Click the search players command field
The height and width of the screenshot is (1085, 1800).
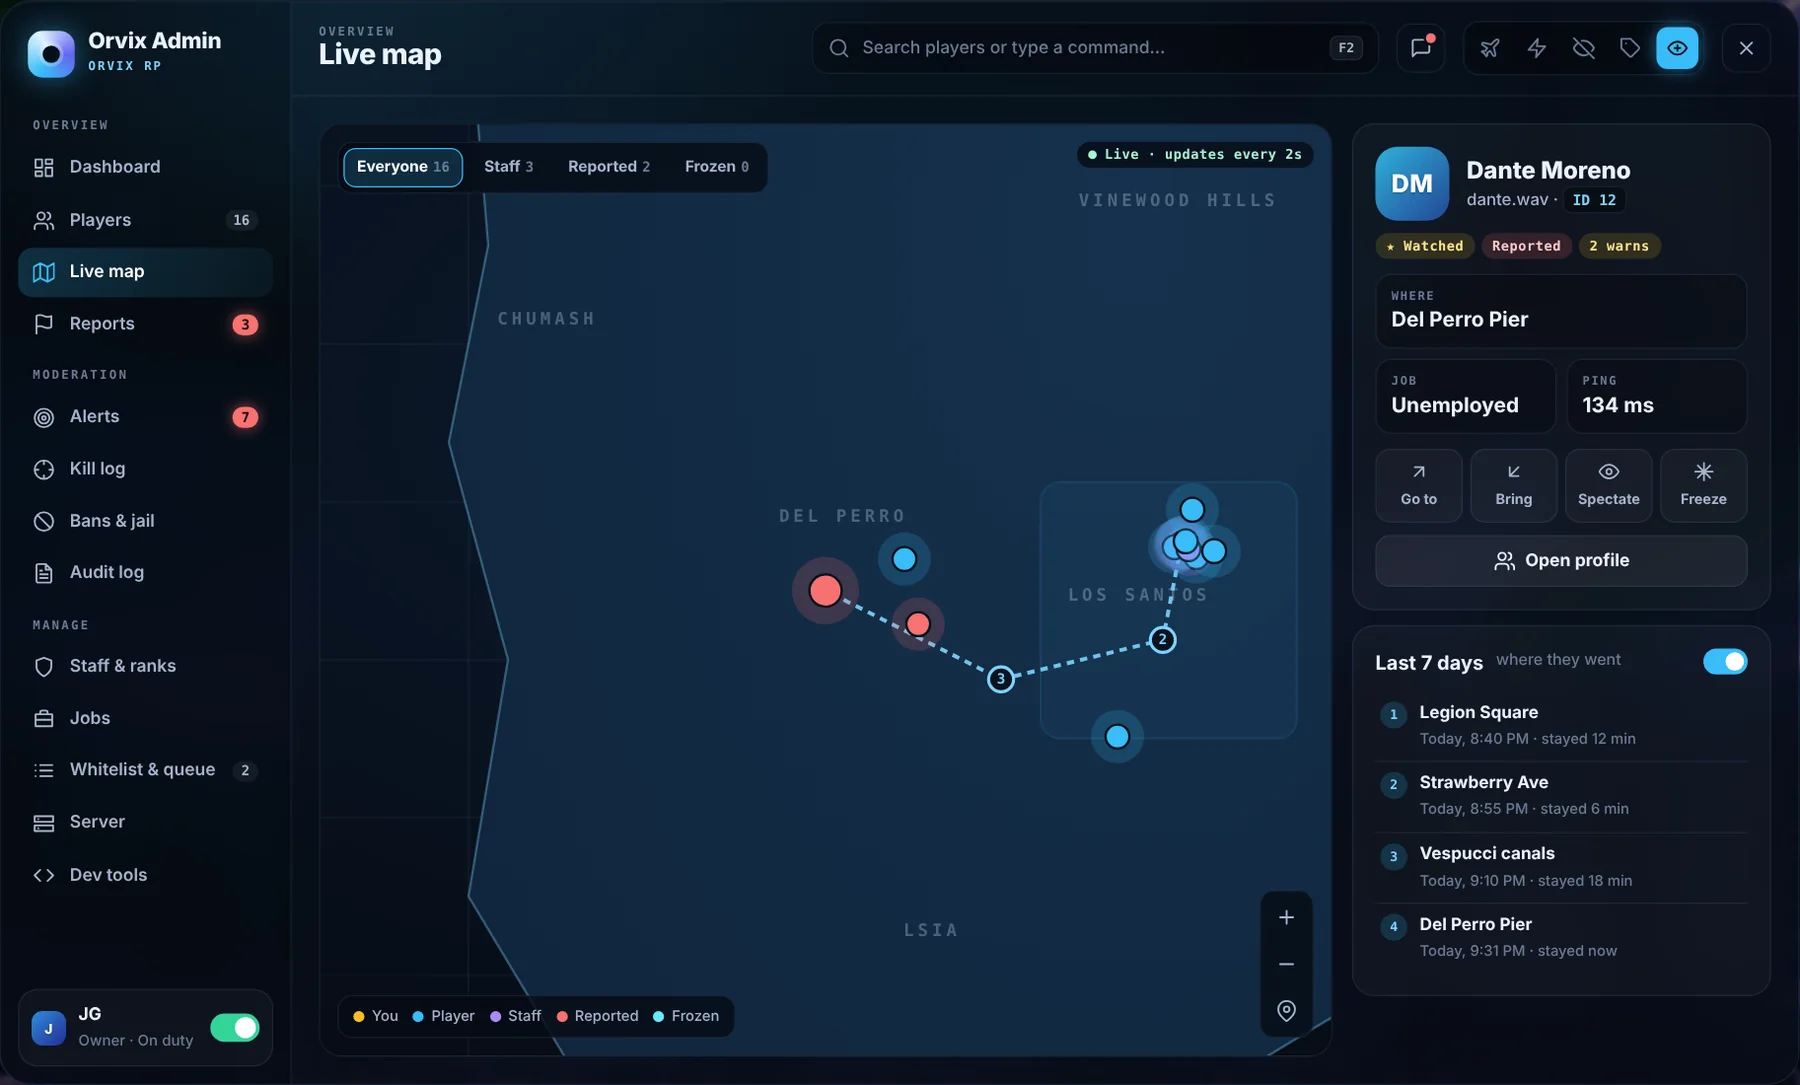pyautogui.click(x=1095, y=48)
